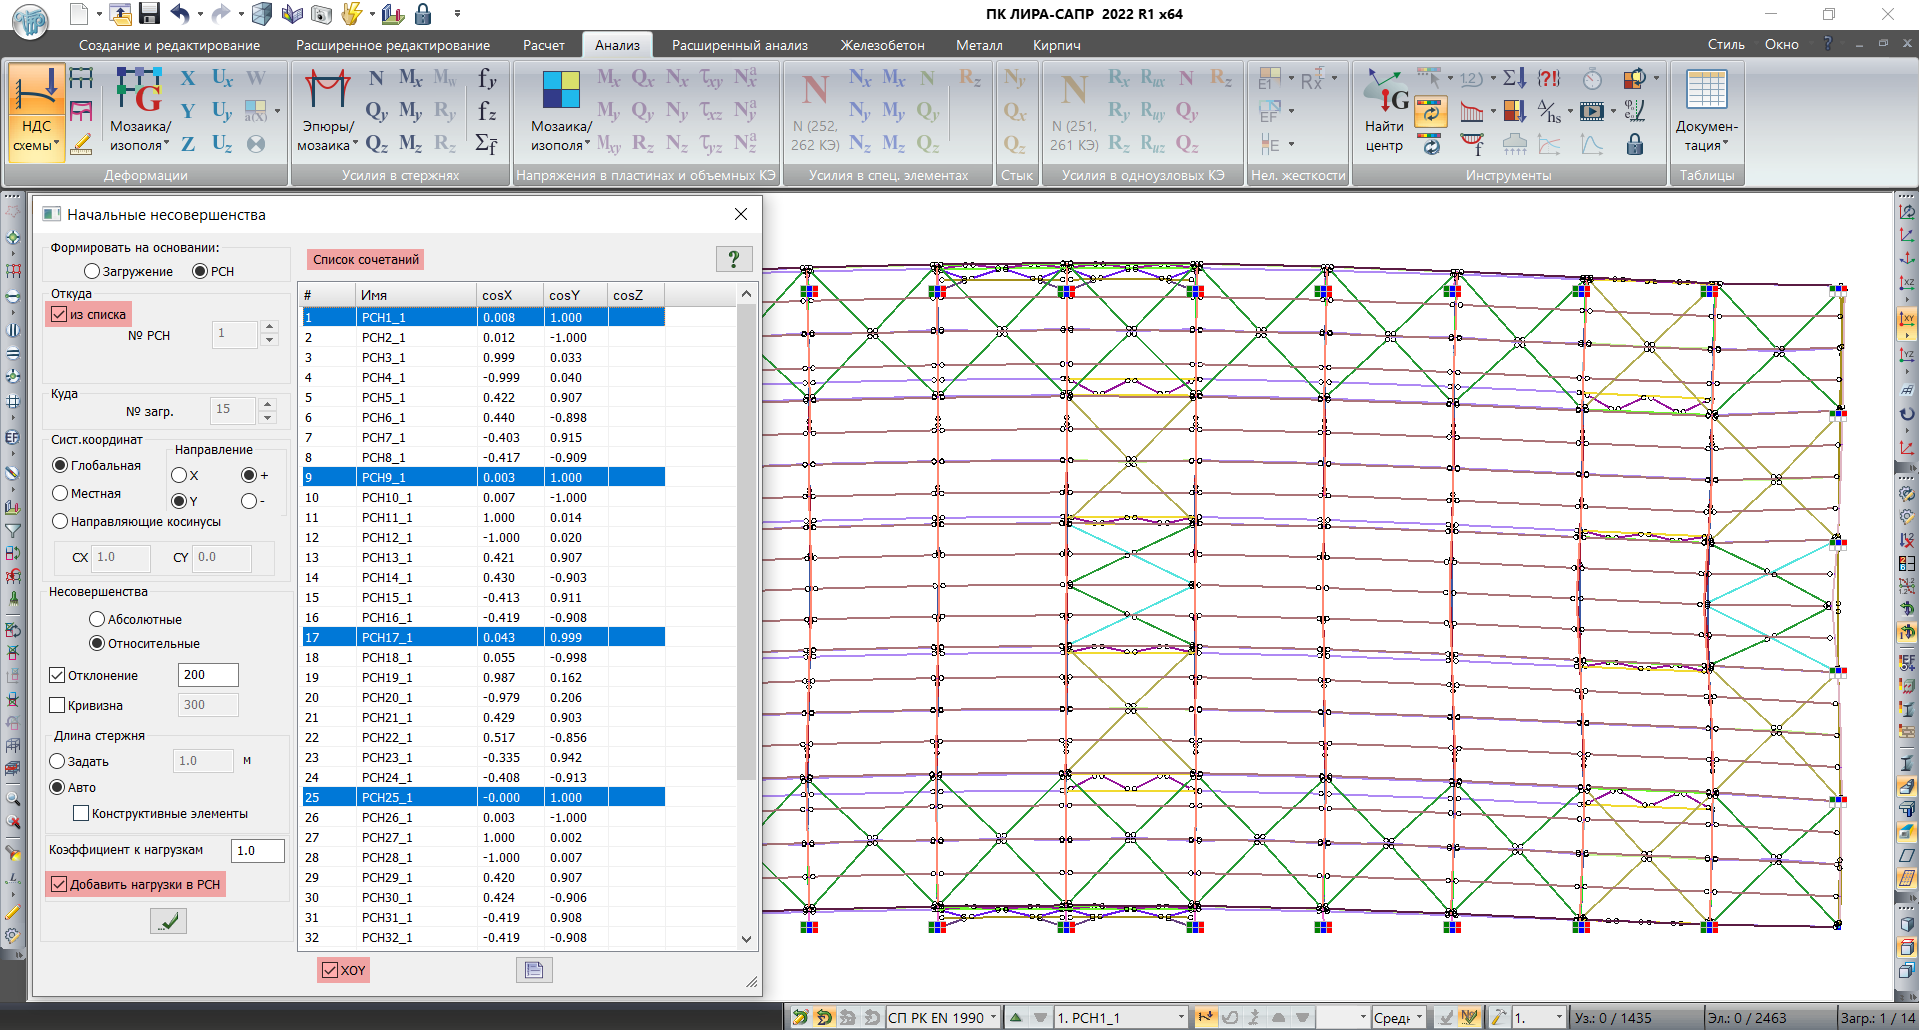
Task: Switch to the Железобетон ribbon tab
Action: (882, 45)
